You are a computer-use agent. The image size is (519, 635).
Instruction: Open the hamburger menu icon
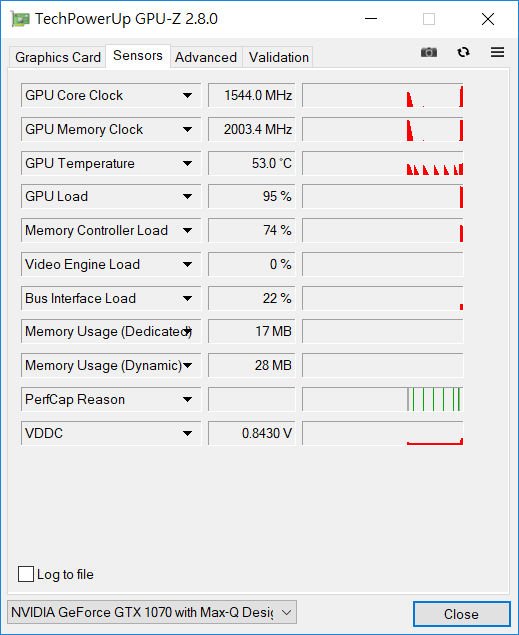tap(497, 52)
